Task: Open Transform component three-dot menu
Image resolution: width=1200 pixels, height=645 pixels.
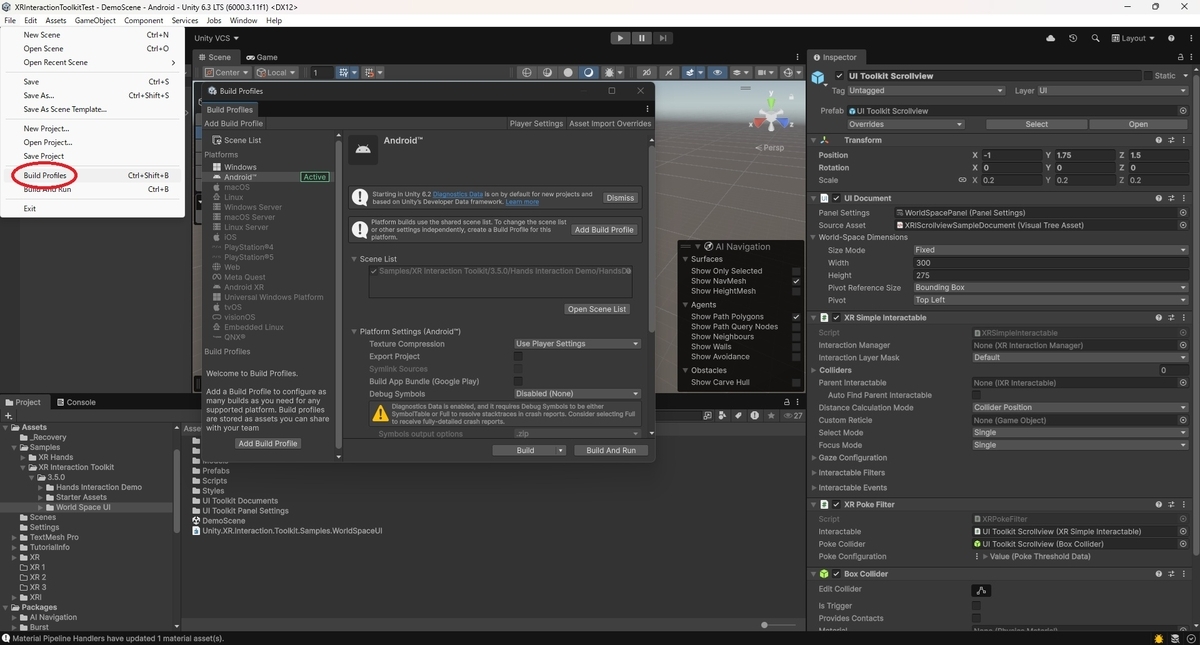Action: [1184, 140]
